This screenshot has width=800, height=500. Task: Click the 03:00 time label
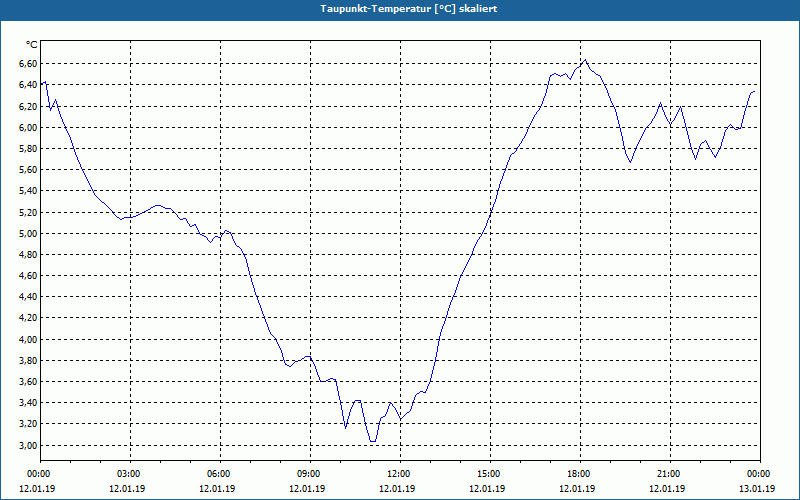point(131,474)
